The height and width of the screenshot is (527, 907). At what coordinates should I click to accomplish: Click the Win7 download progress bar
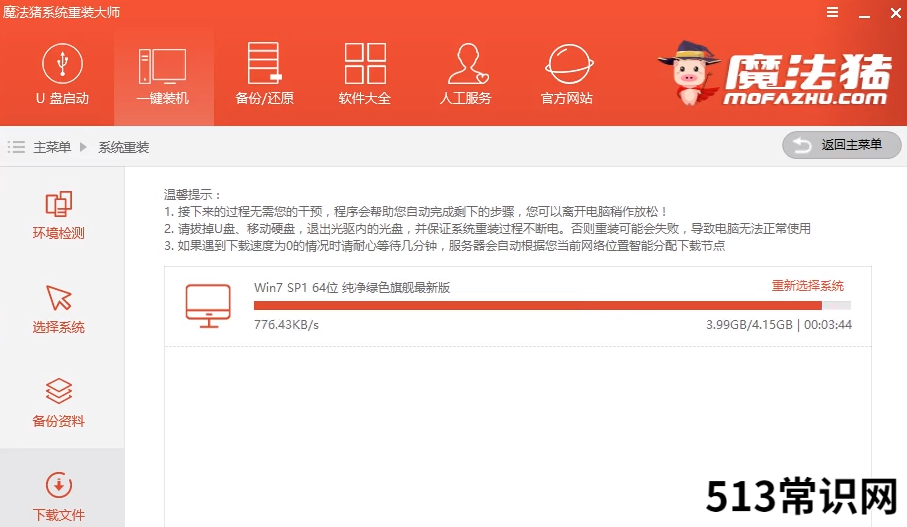click(x=552, y=305)
